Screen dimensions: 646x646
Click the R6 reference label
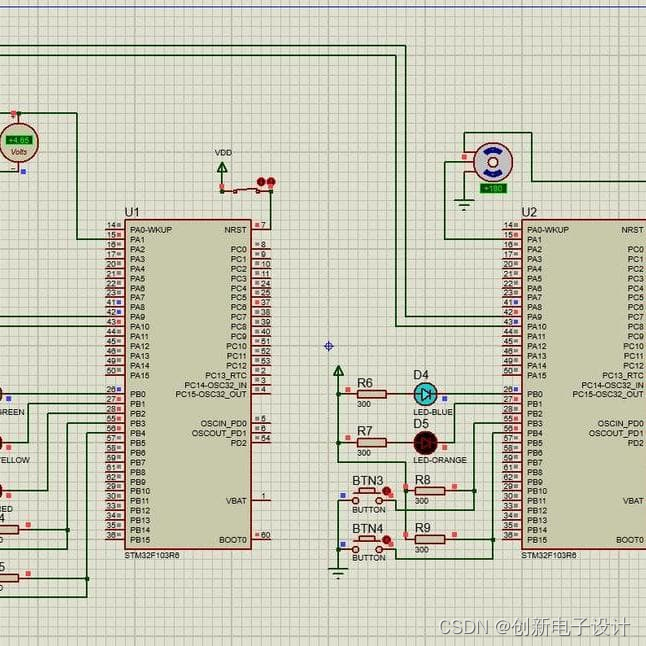point(365,383)
